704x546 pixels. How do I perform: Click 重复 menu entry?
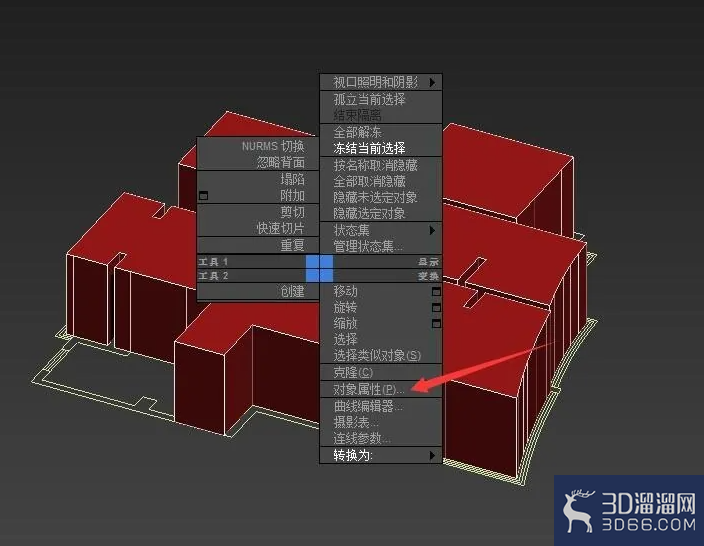pyautogui.click(x=258, y=245)
